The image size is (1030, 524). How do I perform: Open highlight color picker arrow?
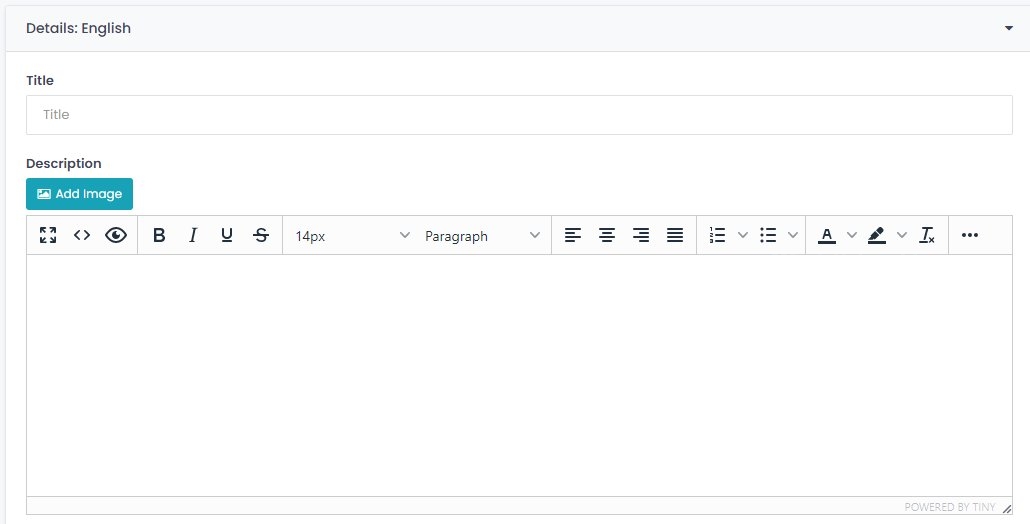tap(902, 235)
